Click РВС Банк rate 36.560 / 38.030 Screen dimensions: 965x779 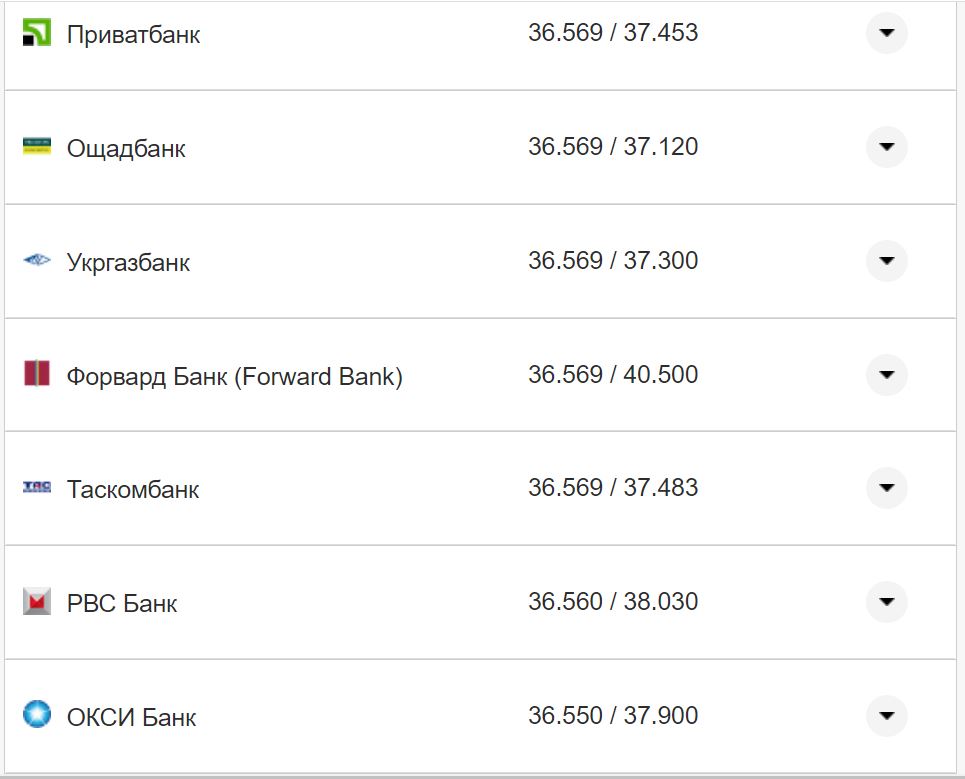(x=613, y=602)
